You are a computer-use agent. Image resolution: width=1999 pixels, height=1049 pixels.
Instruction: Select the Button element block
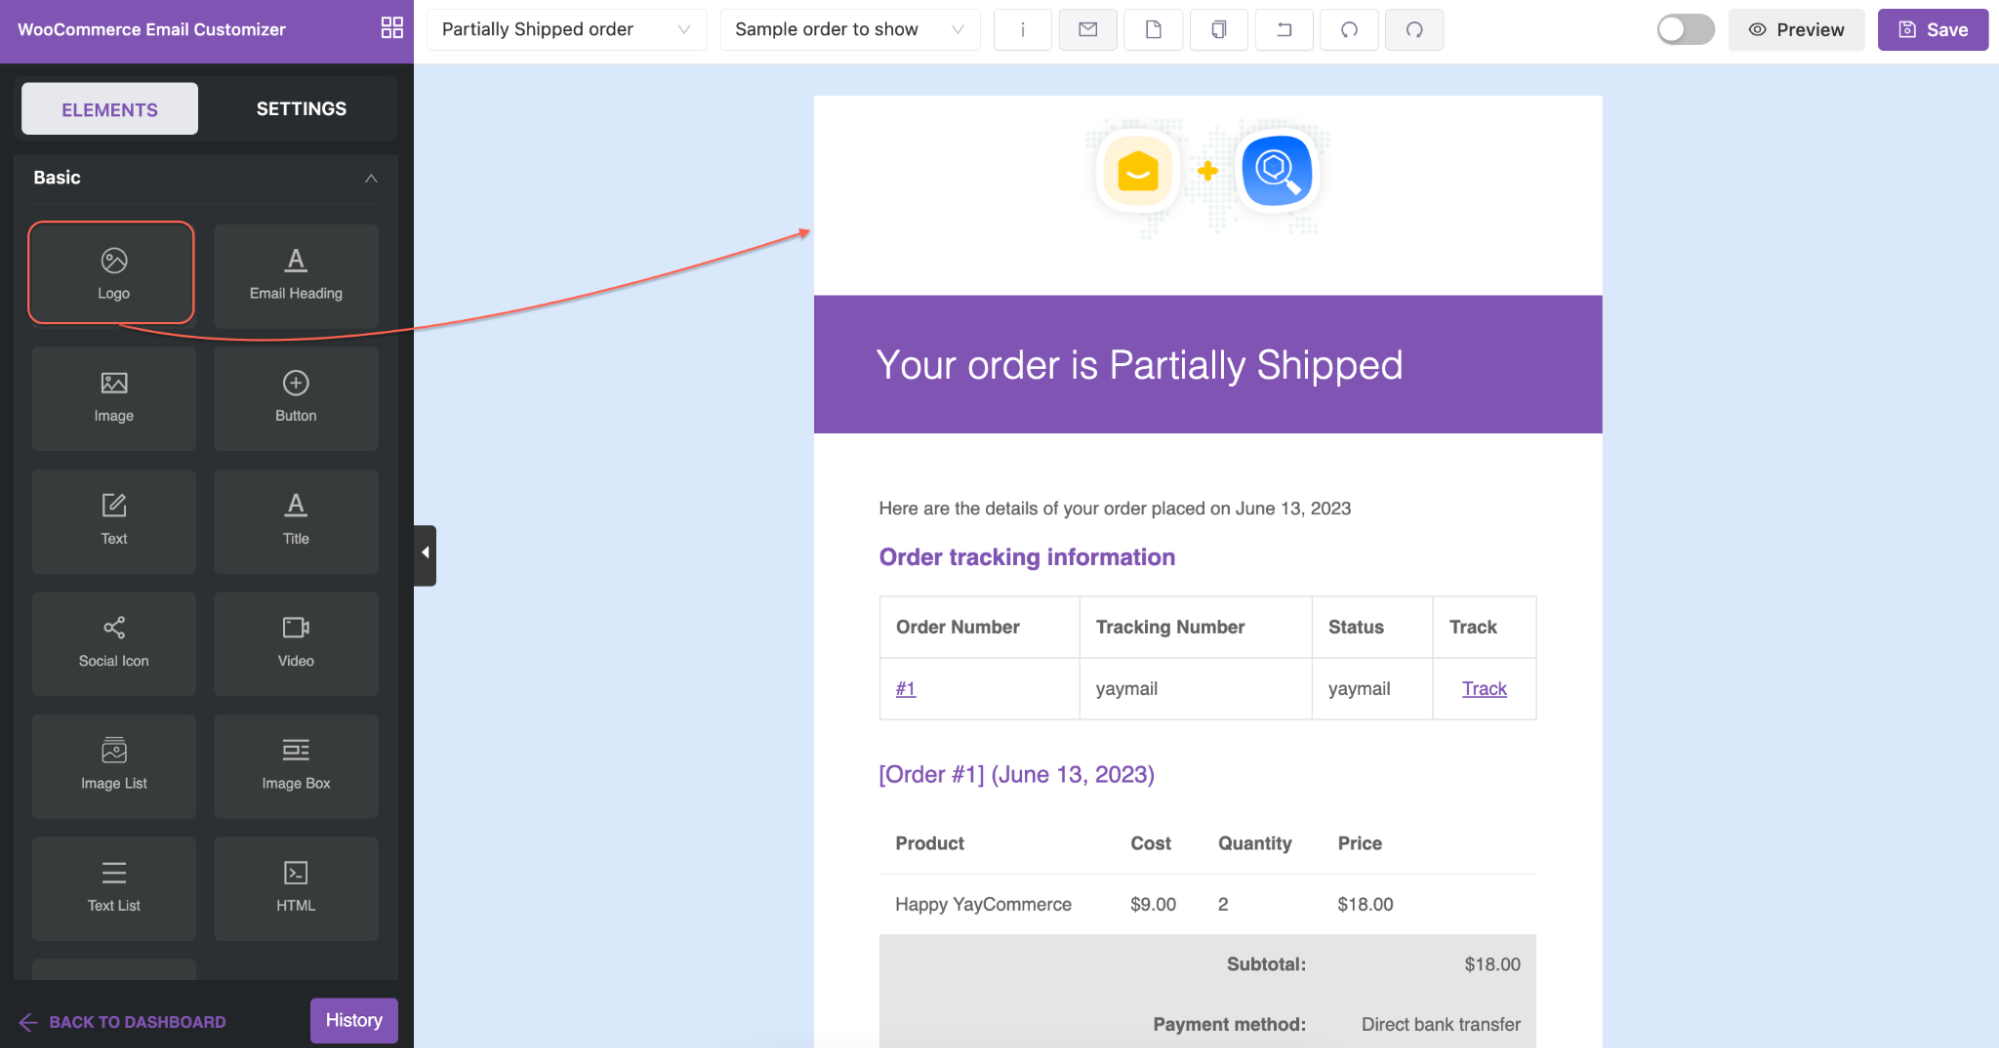(x=296, y=398)
